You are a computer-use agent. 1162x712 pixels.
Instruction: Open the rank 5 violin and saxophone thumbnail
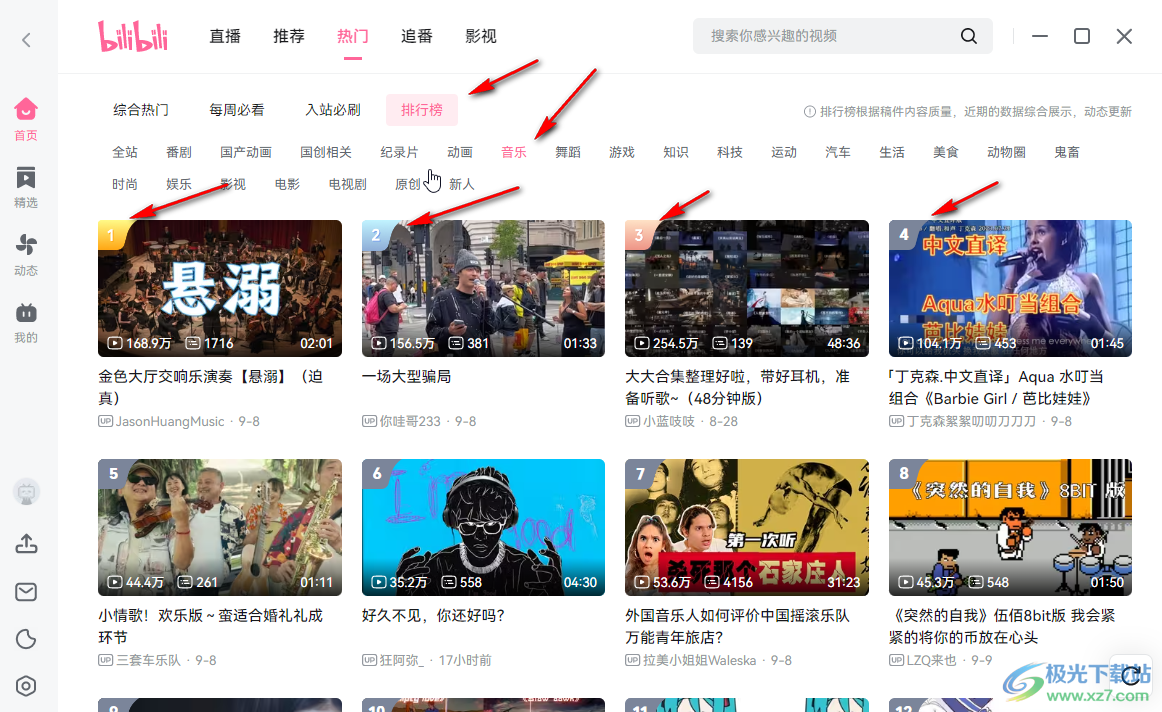point(220,528)
